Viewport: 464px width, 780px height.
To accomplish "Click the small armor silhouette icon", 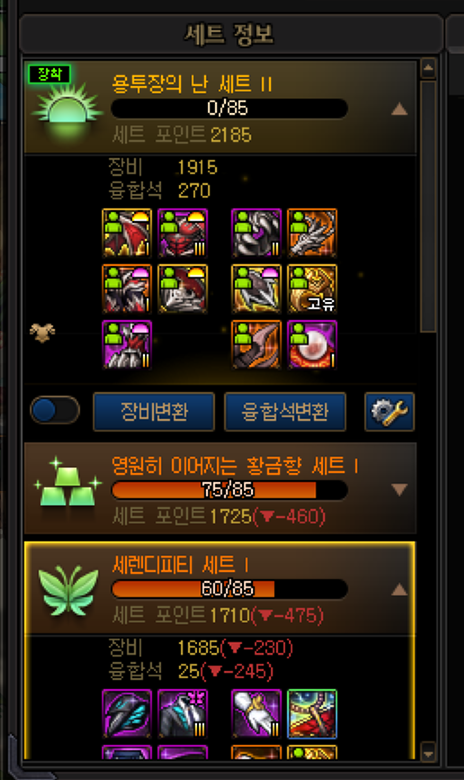I will pos(42,332).
